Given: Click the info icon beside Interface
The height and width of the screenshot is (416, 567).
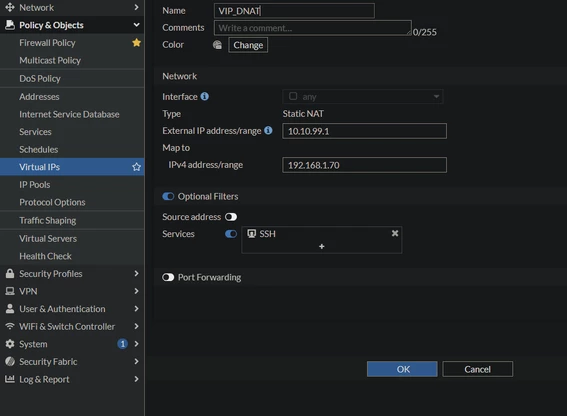Looking at the screenshot, I should (x=205, y=96).
